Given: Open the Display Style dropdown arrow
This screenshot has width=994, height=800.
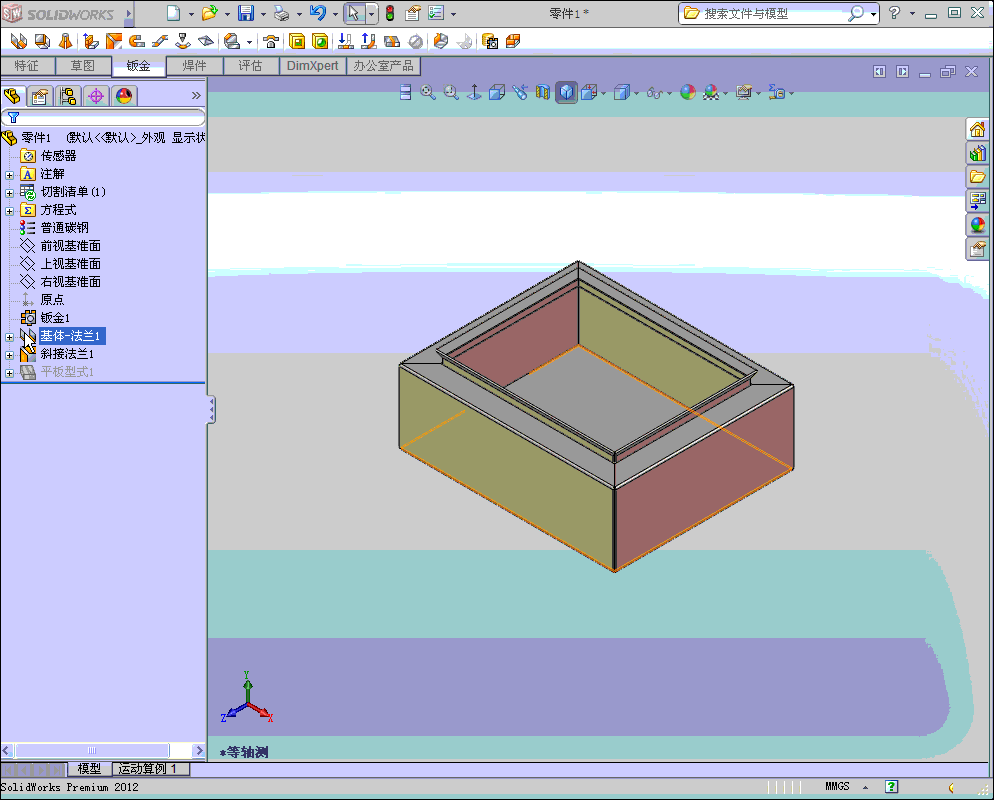Looking at the screenshot, I should (636, 94).
